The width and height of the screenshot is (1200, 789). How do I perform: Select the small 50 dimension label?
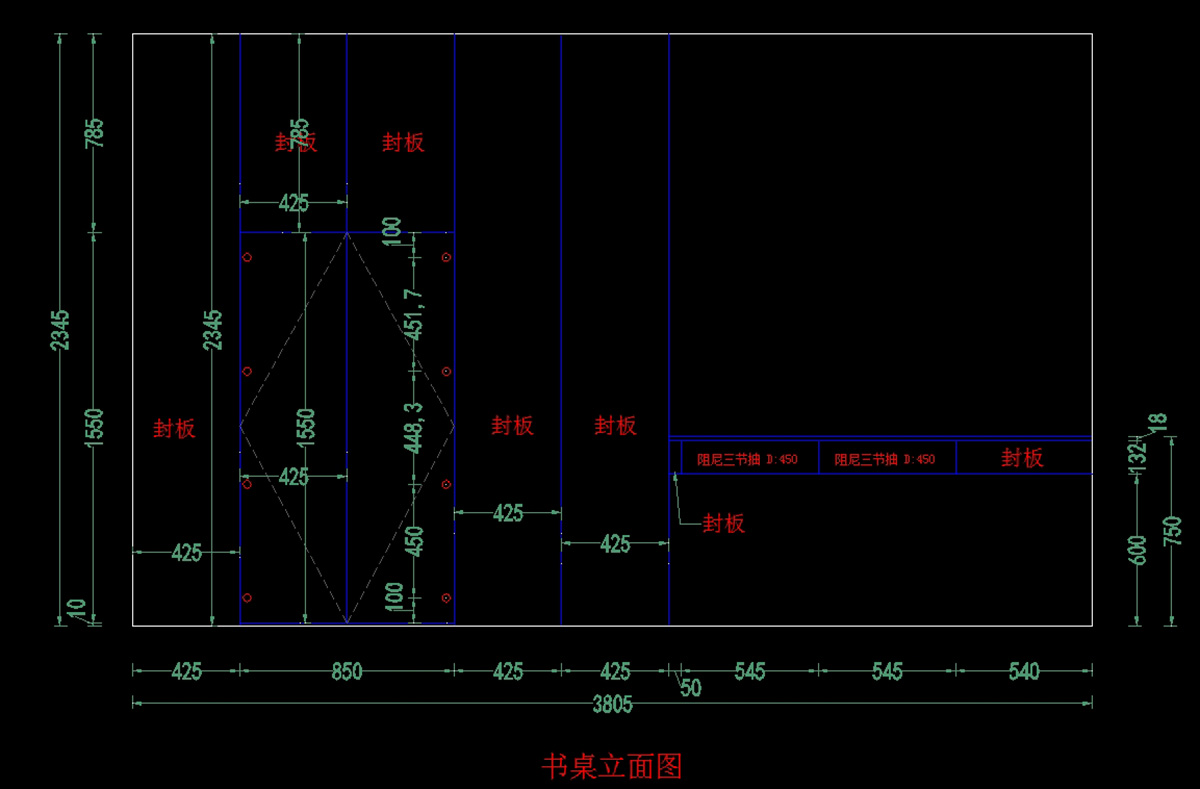click(x=690, y=688)
